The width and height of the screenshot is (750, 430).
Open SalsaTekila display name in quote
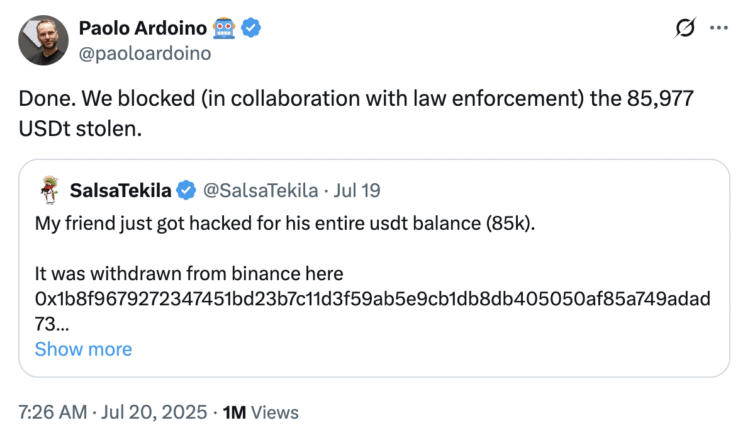pos(120,190)
